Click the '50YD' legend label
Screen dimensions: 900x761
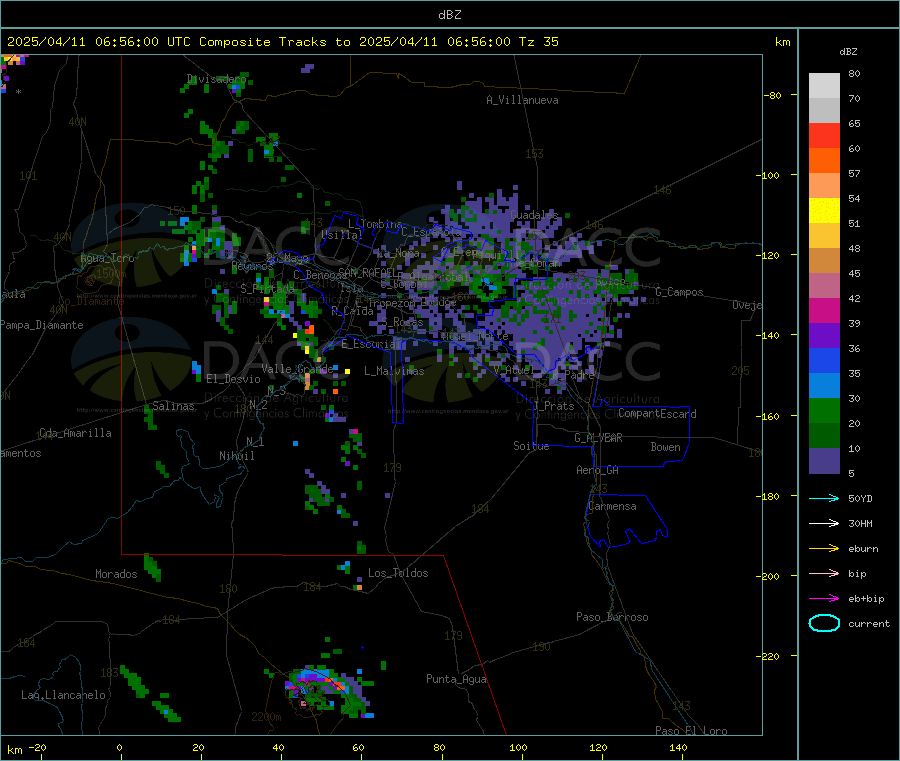(x=860, y=498)
